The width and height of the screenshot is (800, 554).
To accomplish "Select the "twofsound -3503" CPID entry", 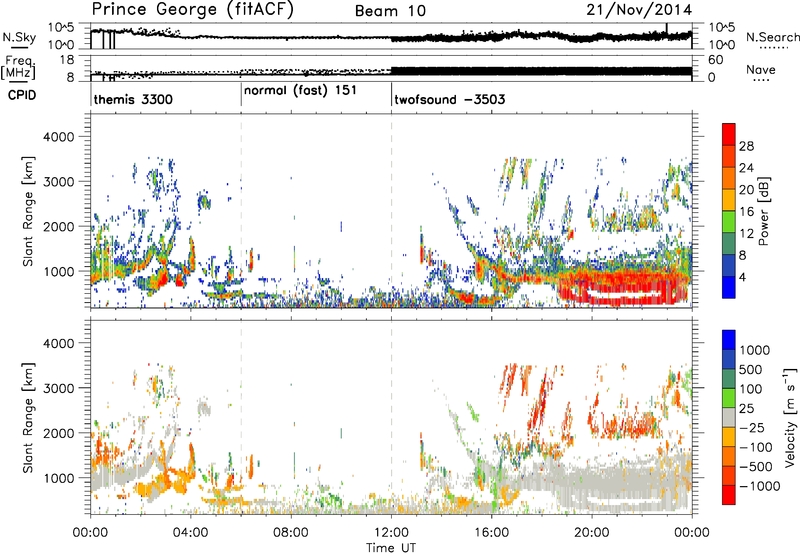I will pos(449,99).
